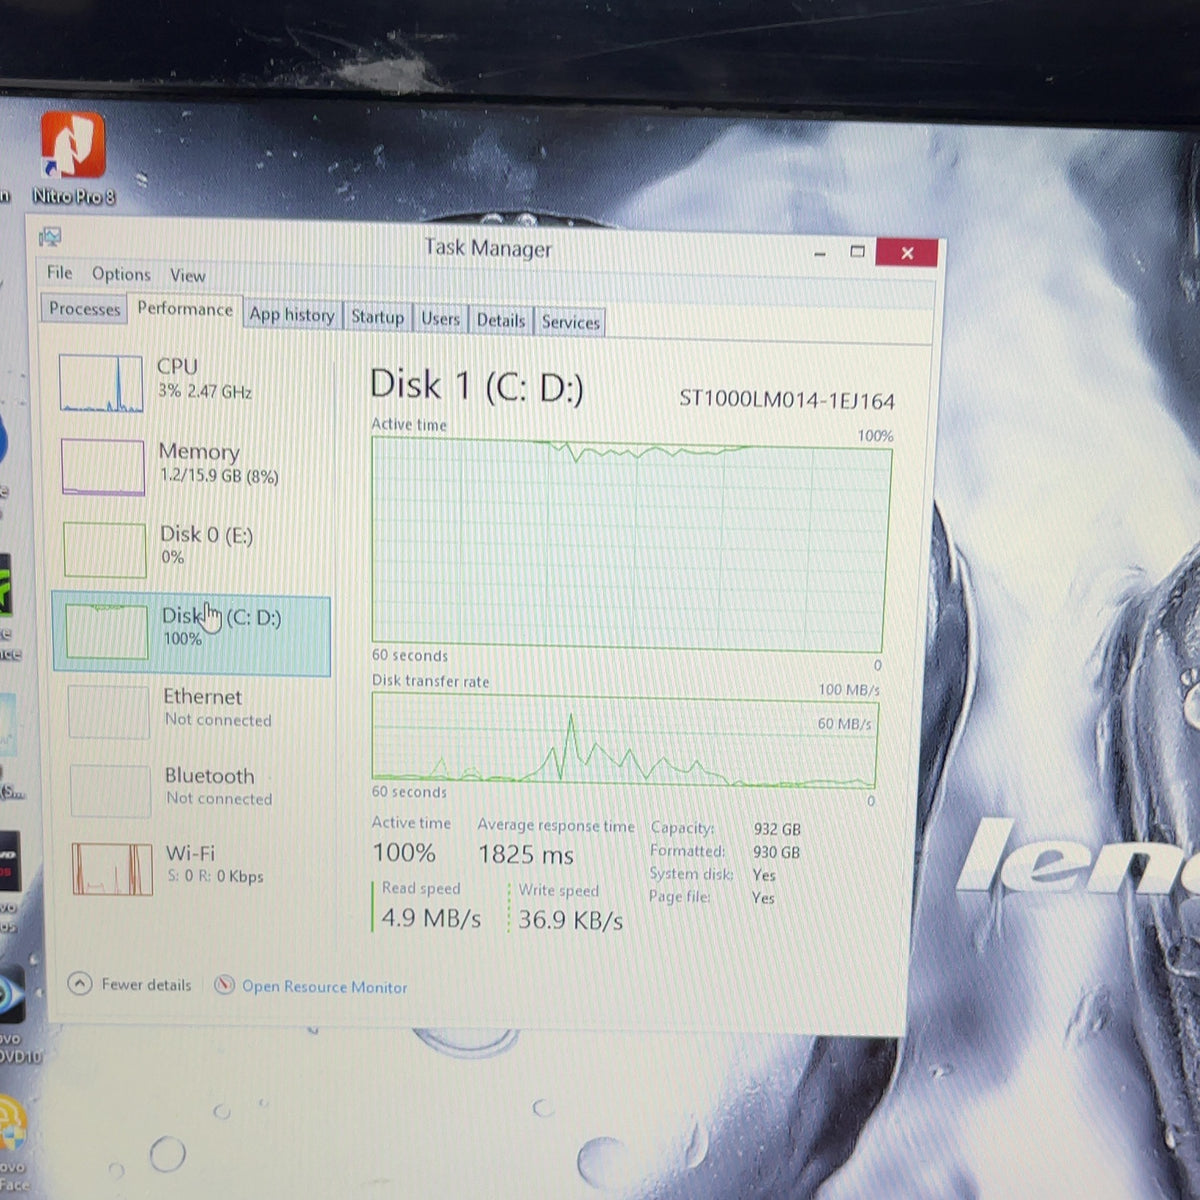Open the File menu
The width and height of the screenshot is (1200, 1200).
[60, 272]
